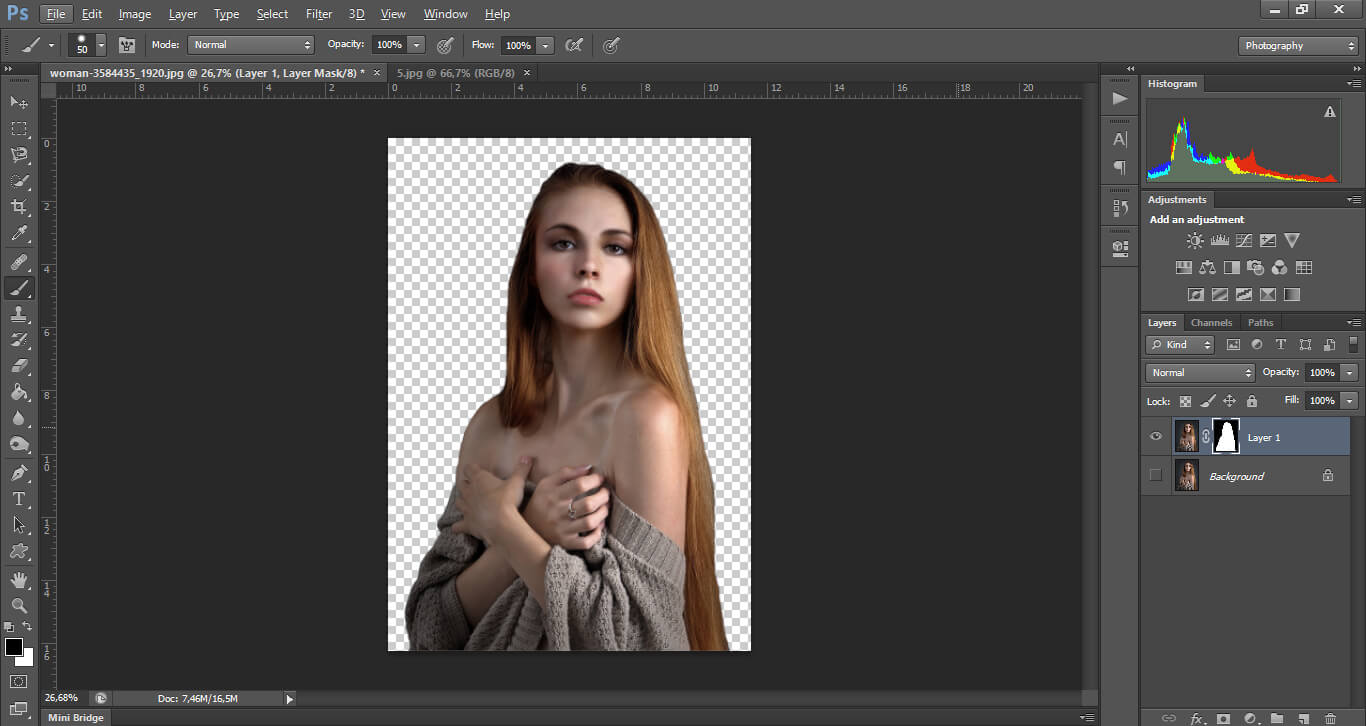
Task: Toggle lock image pixels brush icon
Action: [x=1208, y=401]
